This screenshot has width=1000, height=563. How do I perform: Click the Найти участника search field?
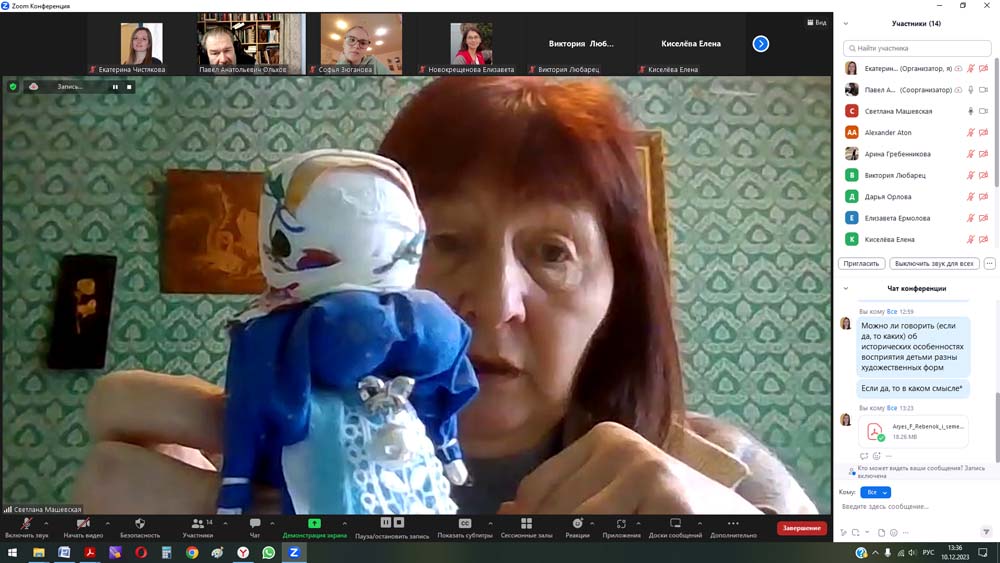[916, 48]
